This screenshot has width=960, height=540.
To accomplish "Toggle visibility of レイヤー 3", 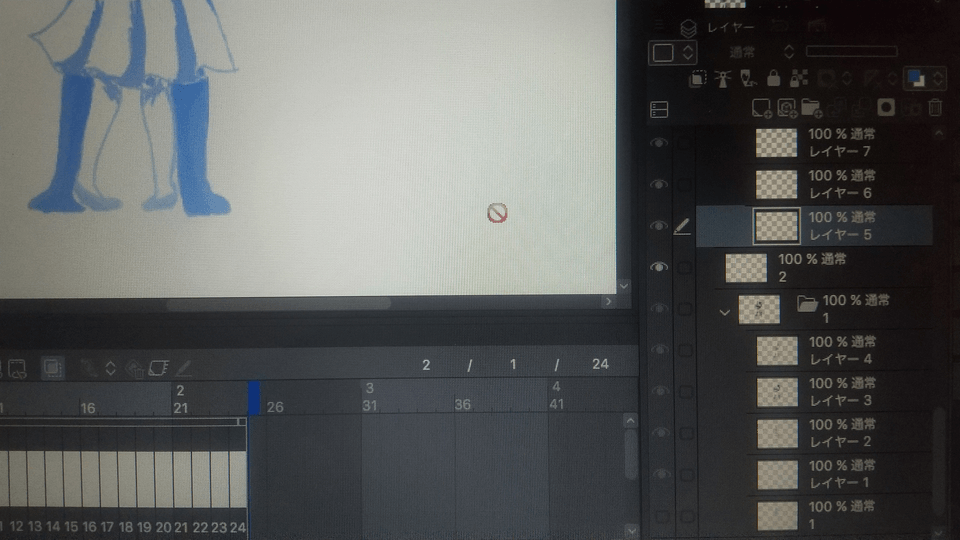I will point(659,391).
